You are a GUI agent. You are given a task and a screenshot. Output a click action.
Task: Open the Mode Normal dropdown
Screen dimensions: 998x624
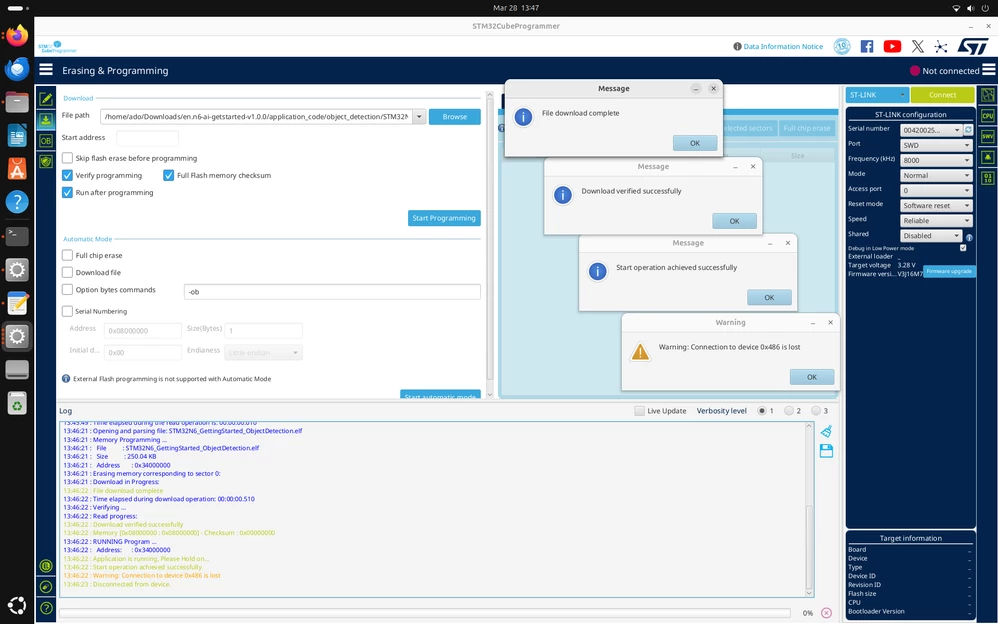click(x=936, y=175)
